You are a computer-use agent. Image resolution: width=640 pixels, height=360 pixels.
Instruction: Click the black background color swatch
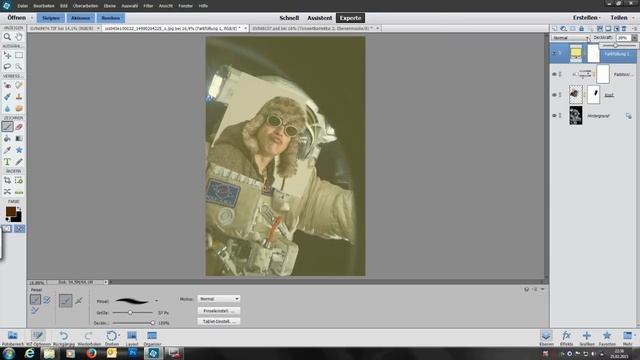[18, 218]
